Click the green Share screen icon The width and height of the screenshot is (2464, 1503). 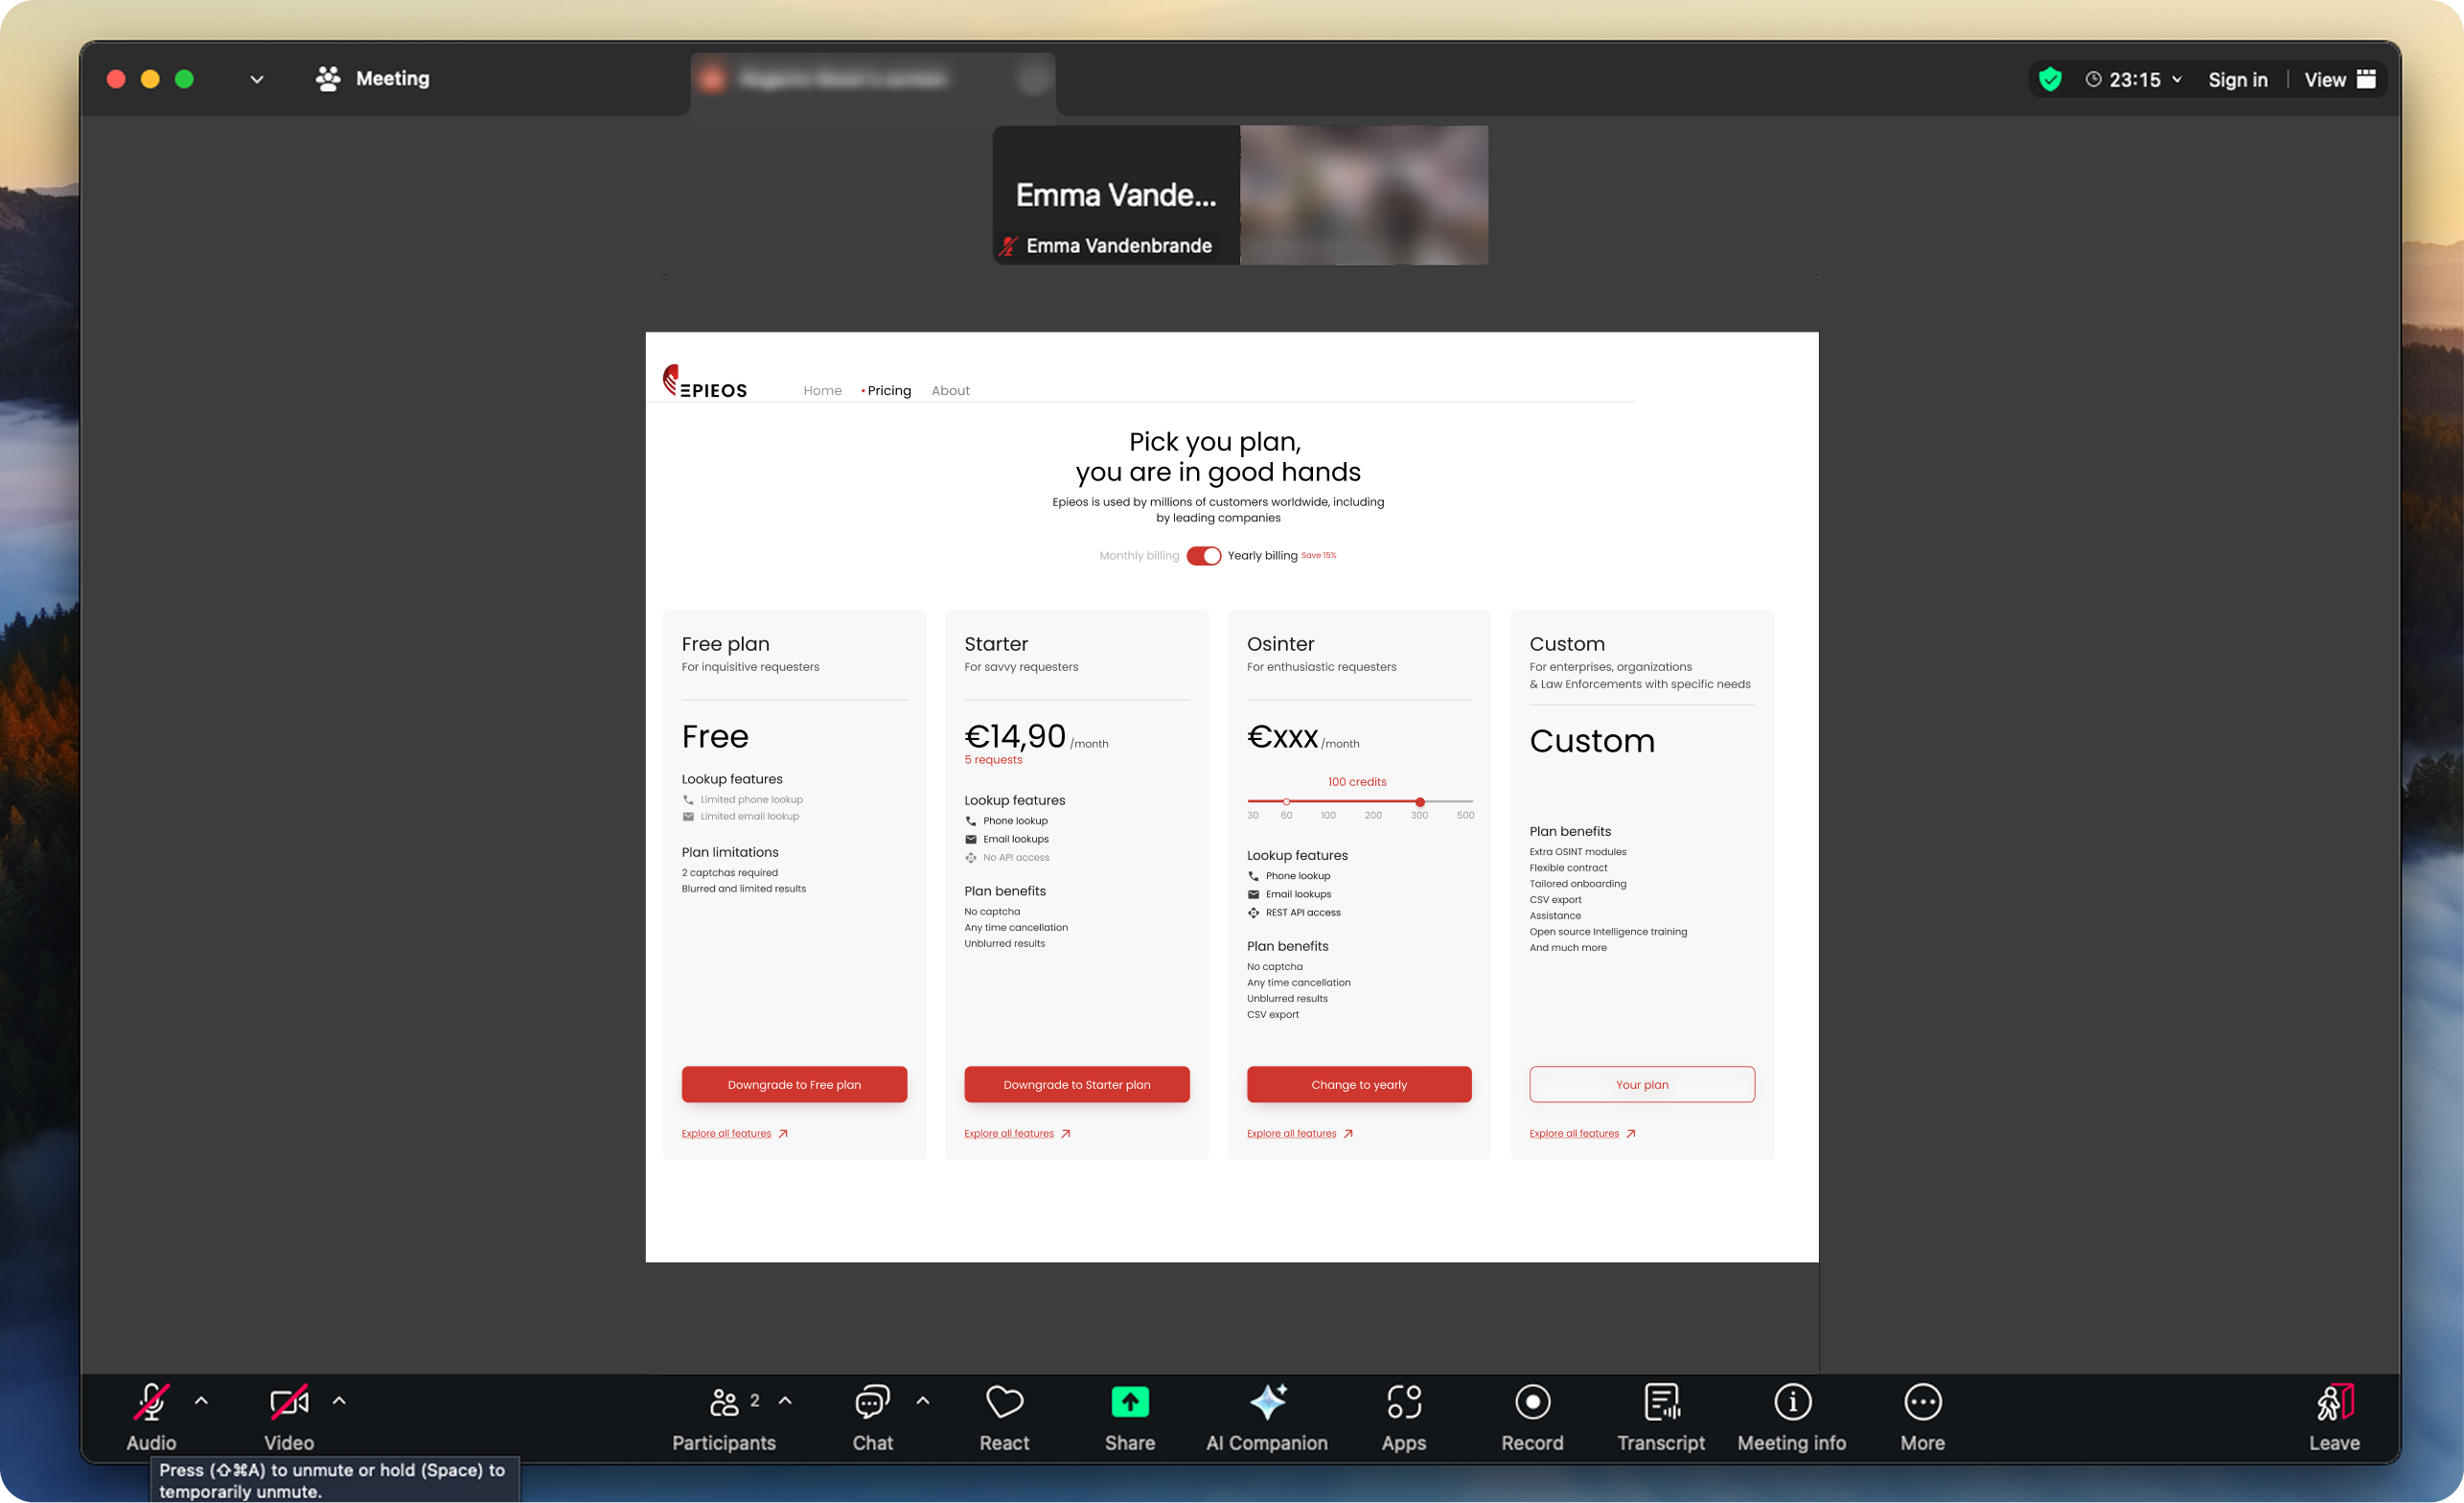(x=1129, y=1402)
